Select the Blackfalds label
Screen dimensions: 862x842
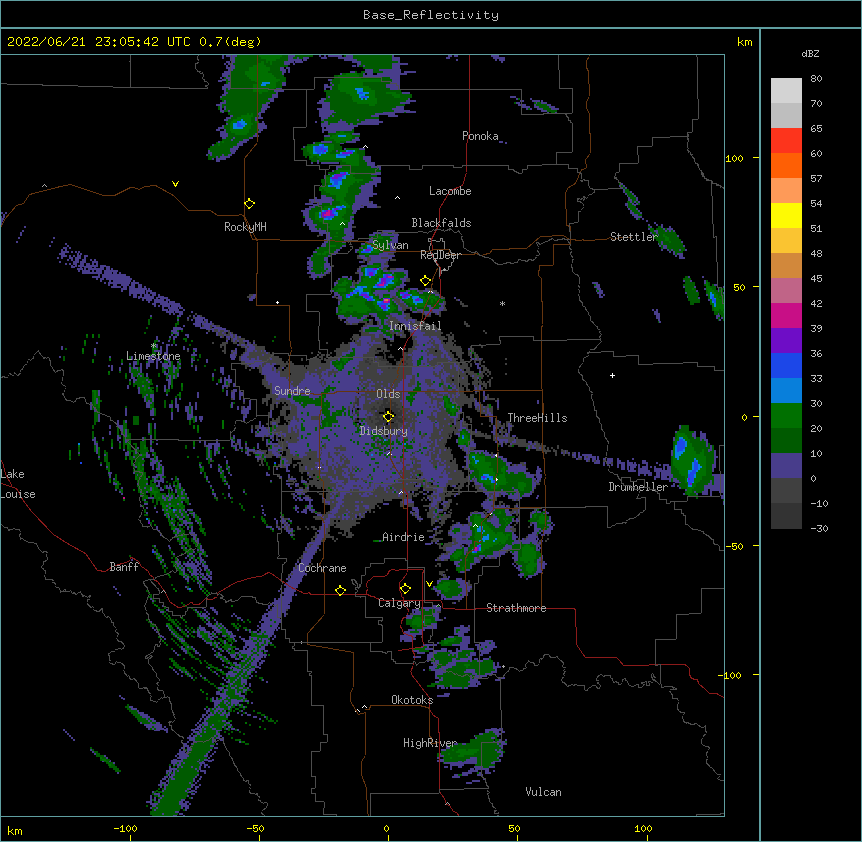441,223
